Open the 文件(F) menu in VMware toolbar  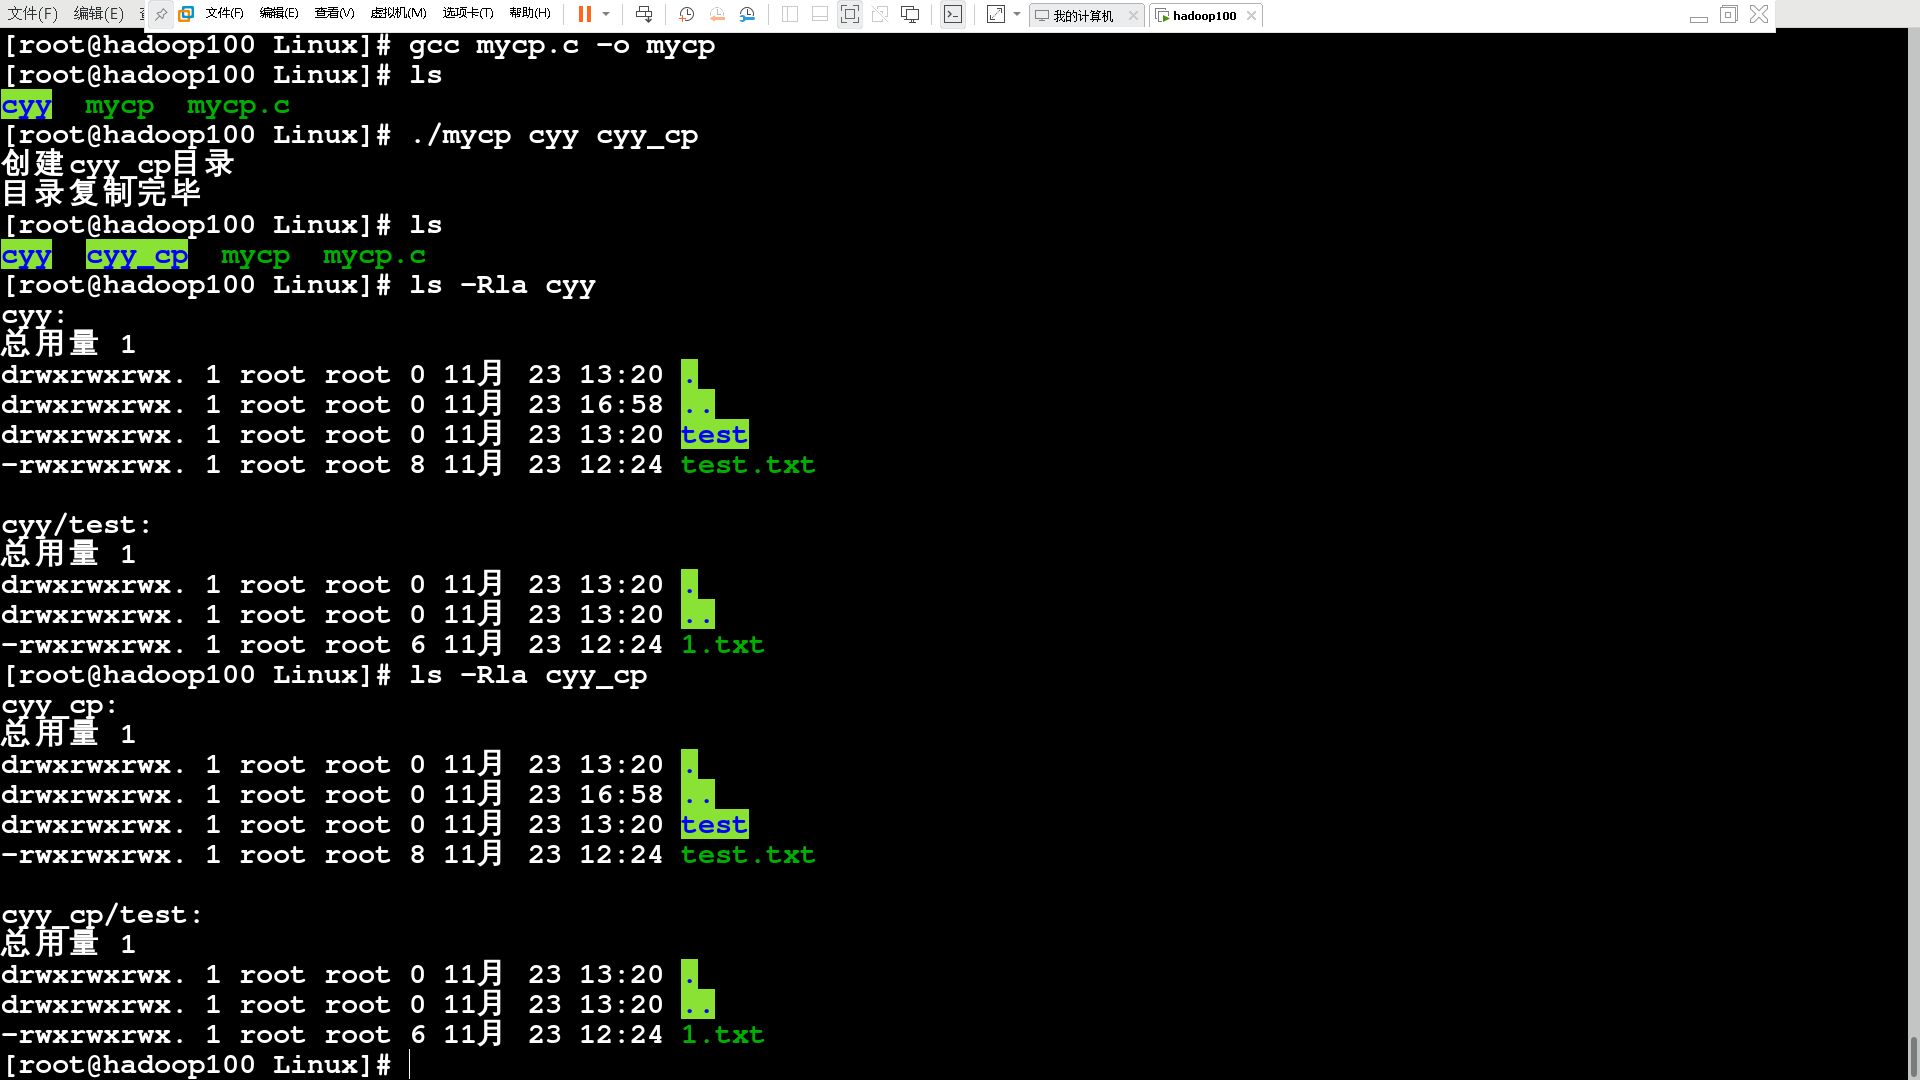224,13
